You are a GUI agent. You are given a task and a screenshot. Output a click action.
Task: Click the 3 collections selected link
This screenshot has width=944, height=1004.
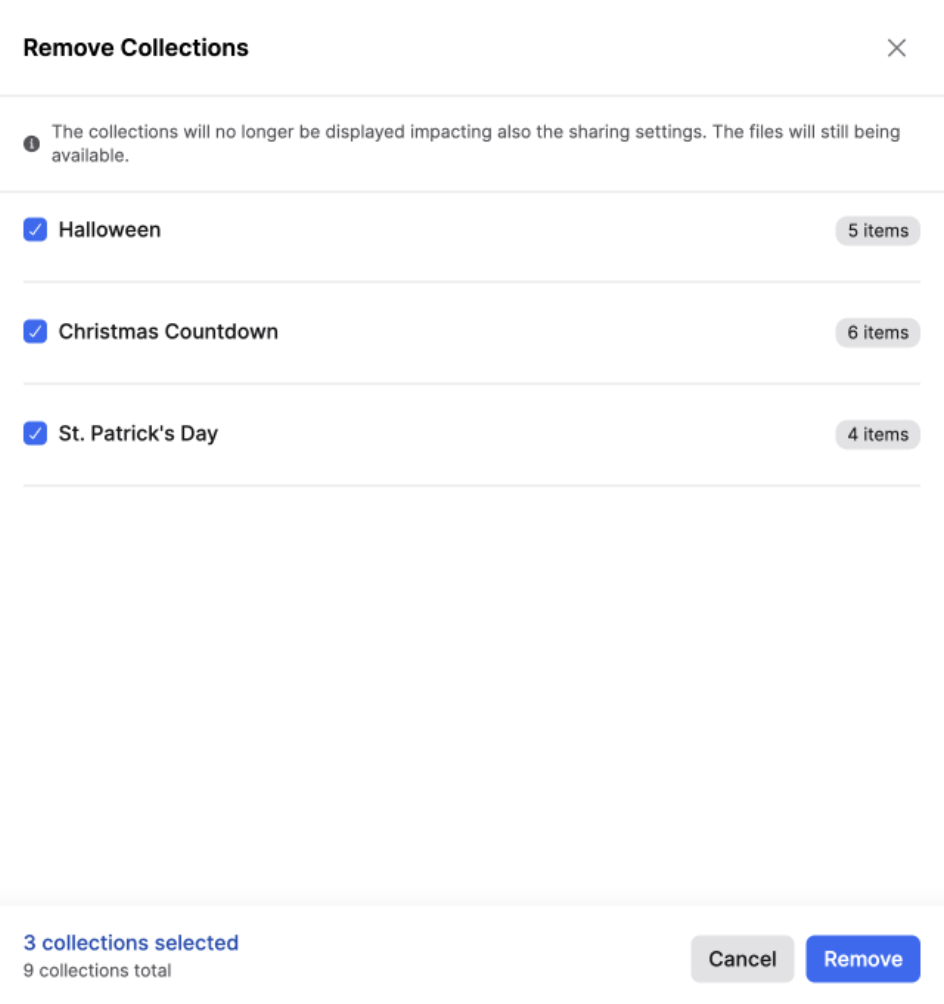point(131,942)
